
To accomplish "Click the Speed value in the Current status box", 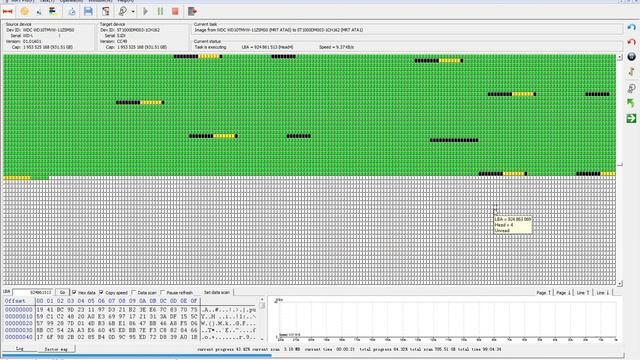I will pyautogui.click(x=336, y=47).
